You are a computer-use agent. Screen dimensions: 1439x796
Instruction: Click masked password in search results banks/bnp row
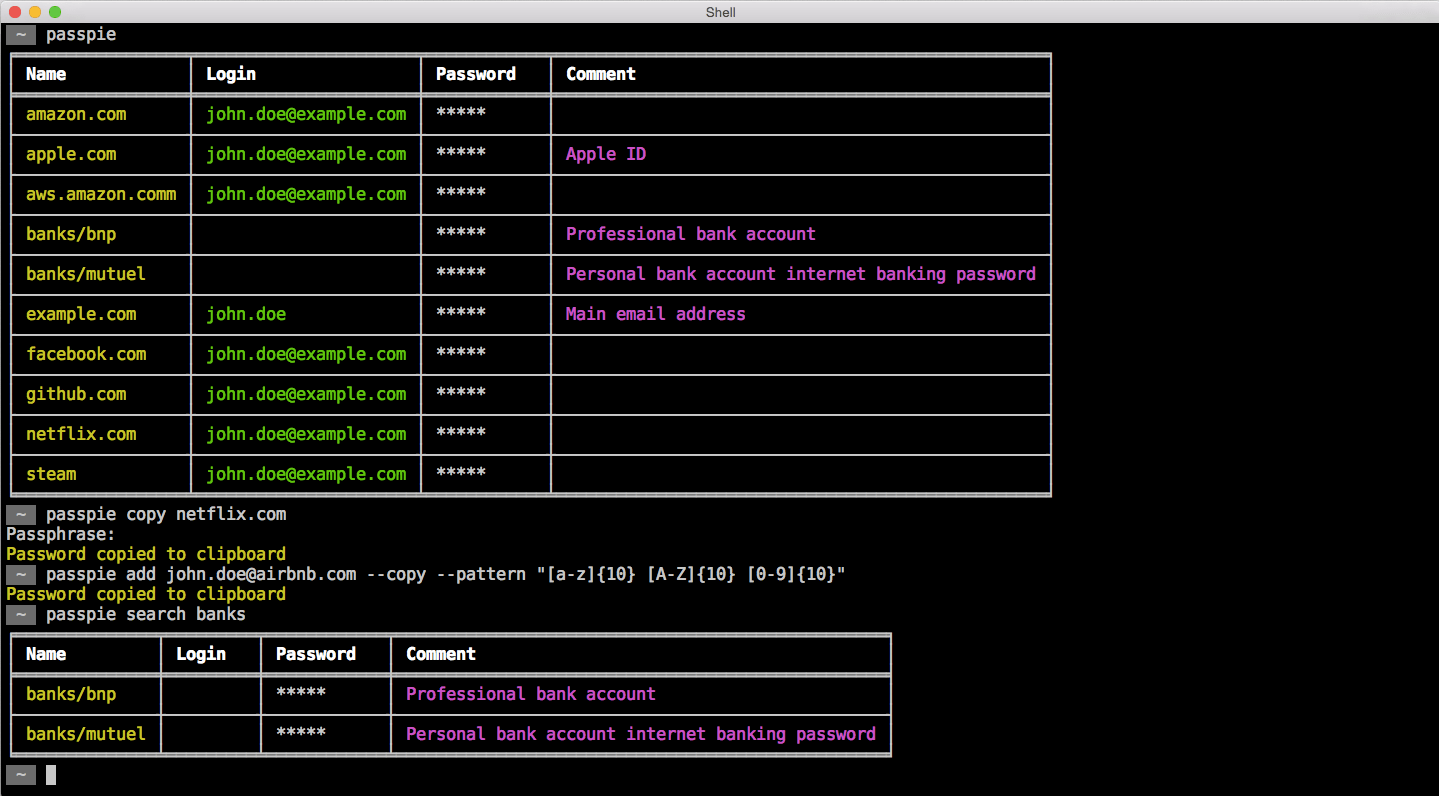(301, 693)
